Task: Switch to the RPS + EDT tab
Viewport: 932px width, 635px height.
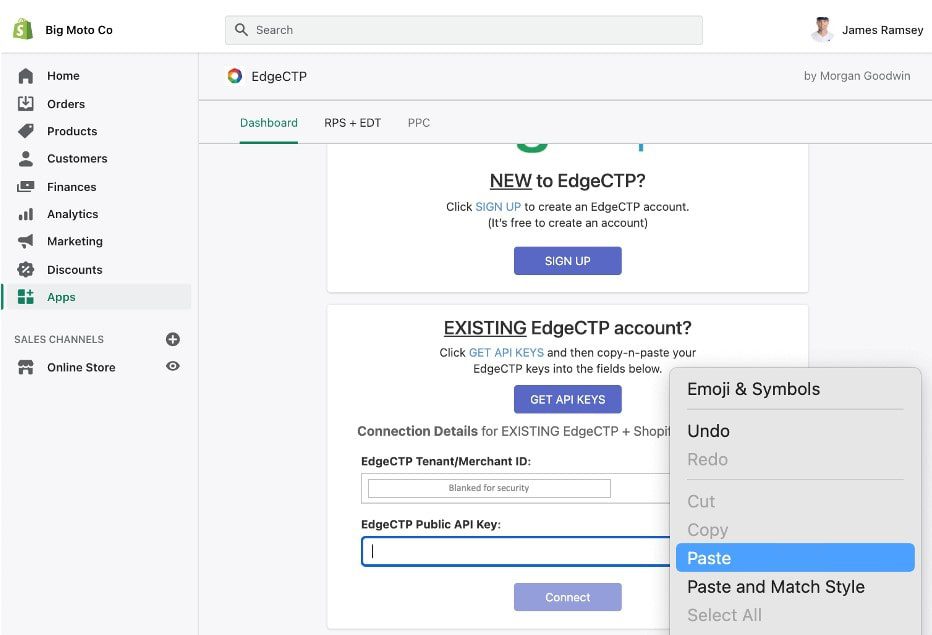Action: (x=352, y=122)
